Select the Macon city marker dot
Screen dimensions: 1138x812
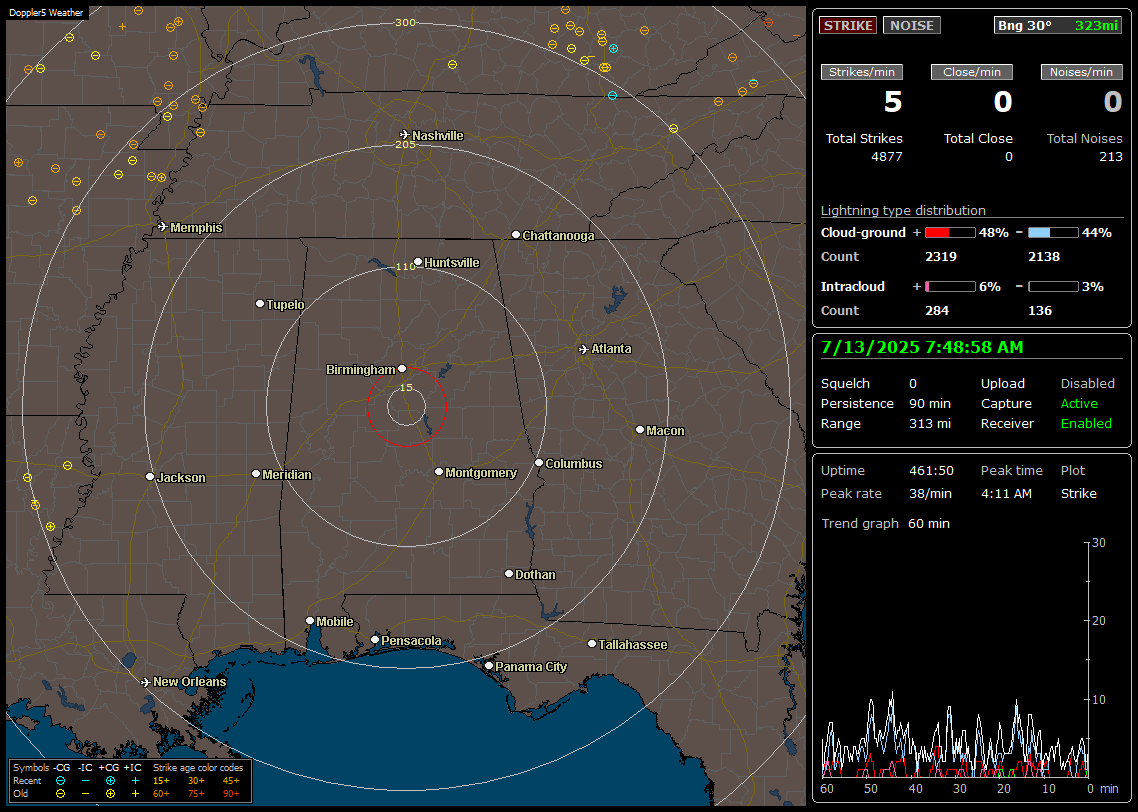click(x=639, y=430)
